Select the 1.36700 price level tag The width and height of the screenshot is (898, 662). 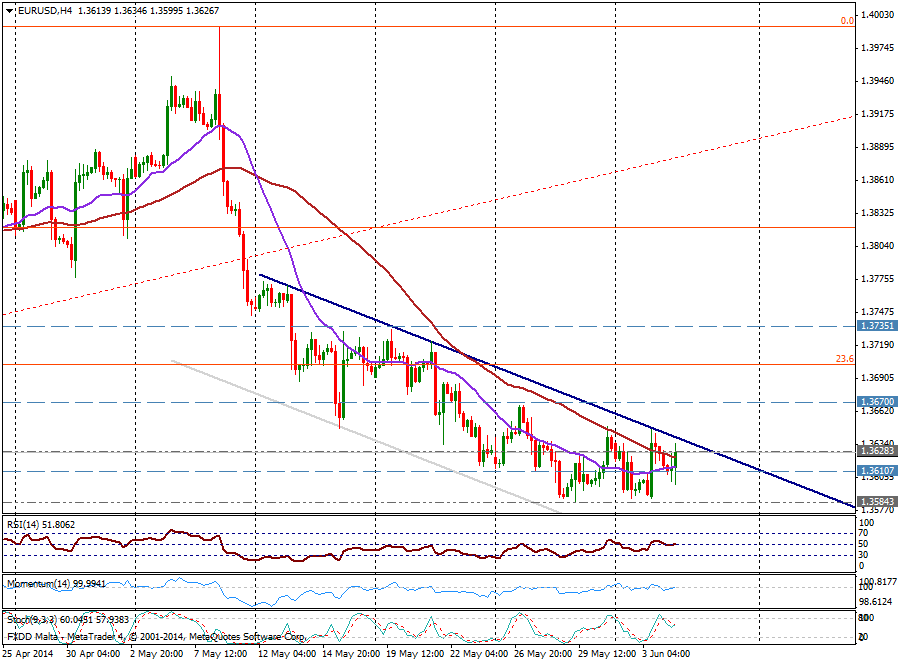point(874,401)
